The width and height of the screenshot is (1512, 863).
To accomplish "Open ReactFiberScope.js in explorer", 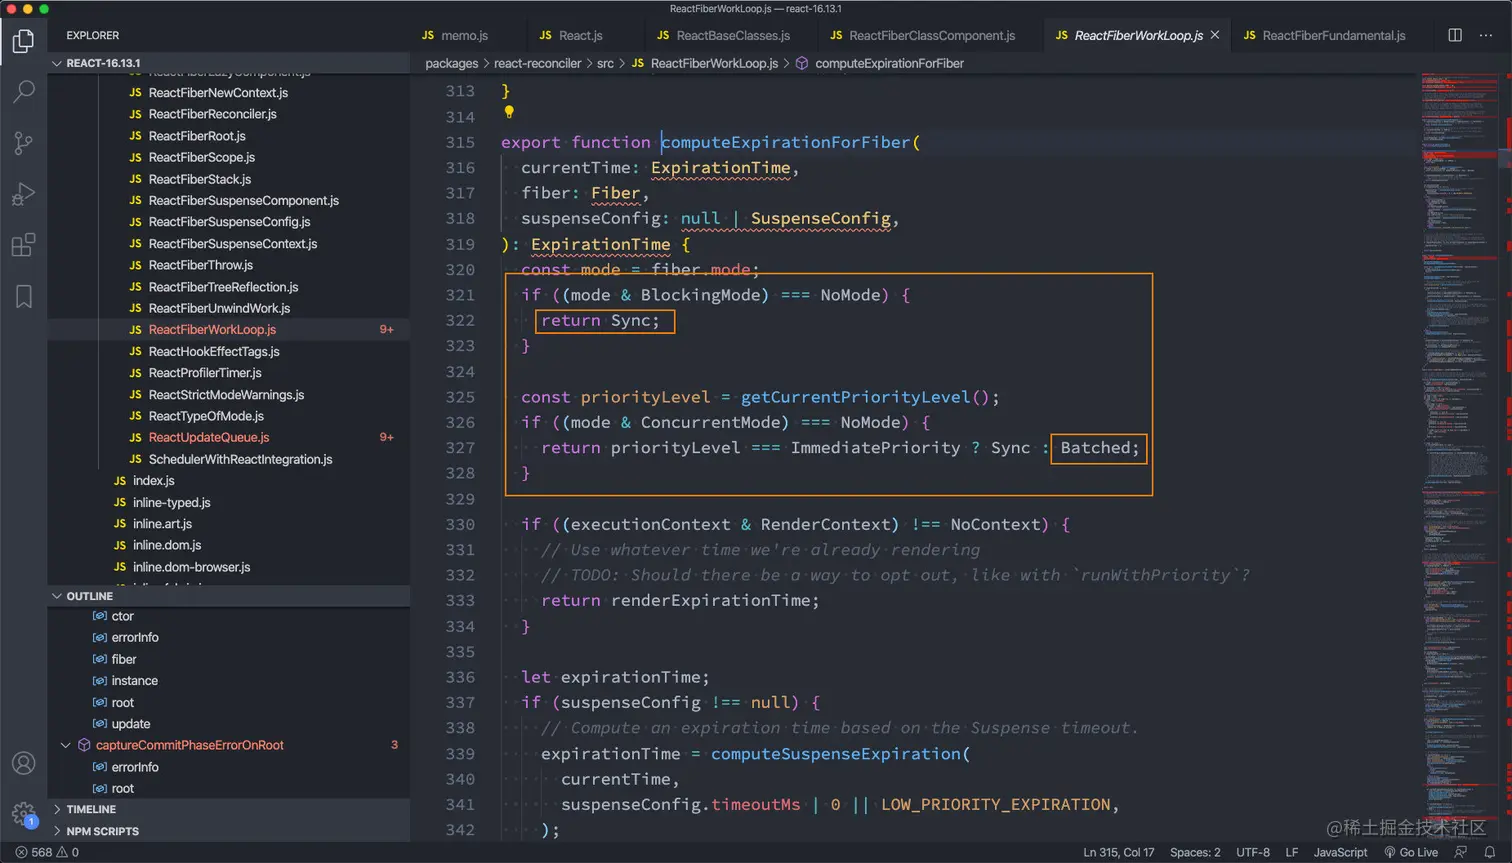I will click(201, 157).
